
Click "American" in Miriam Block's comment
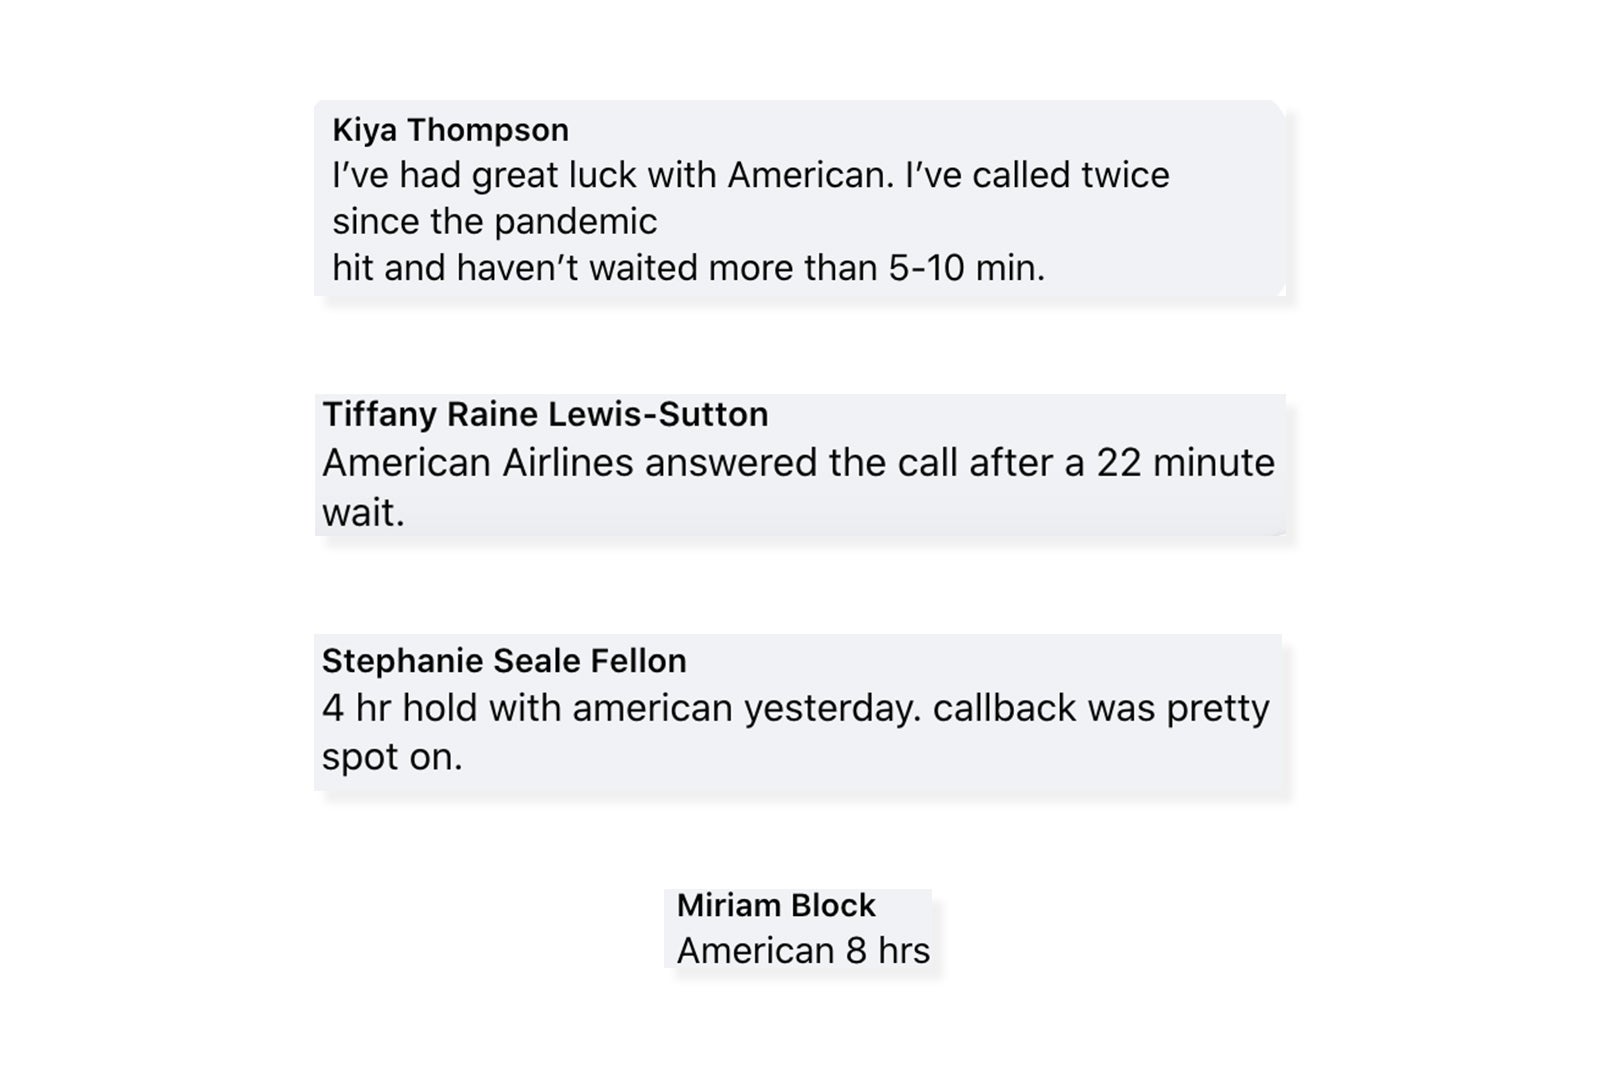756,950
